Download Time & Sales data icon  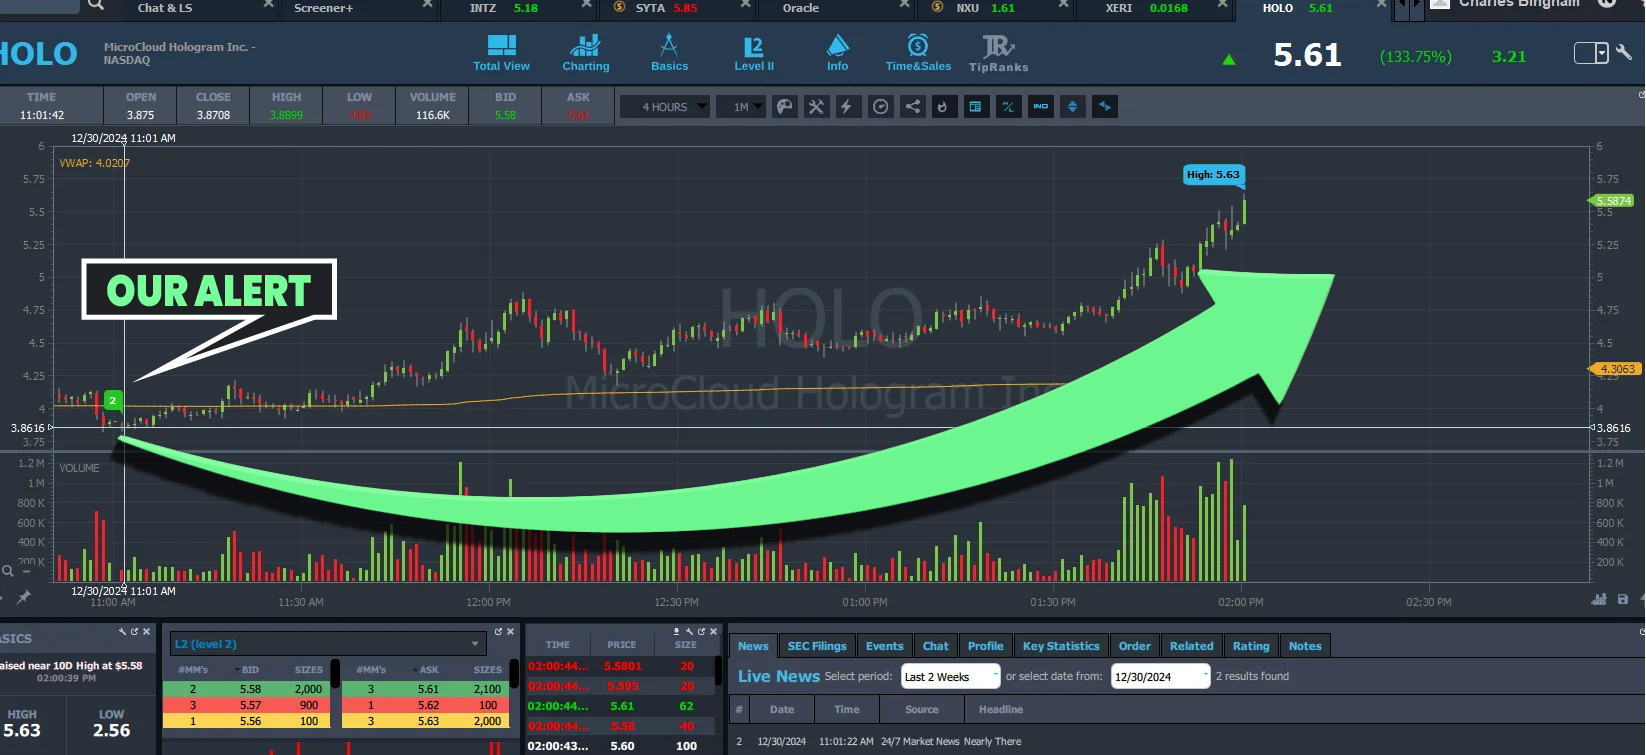coord(677,632)
